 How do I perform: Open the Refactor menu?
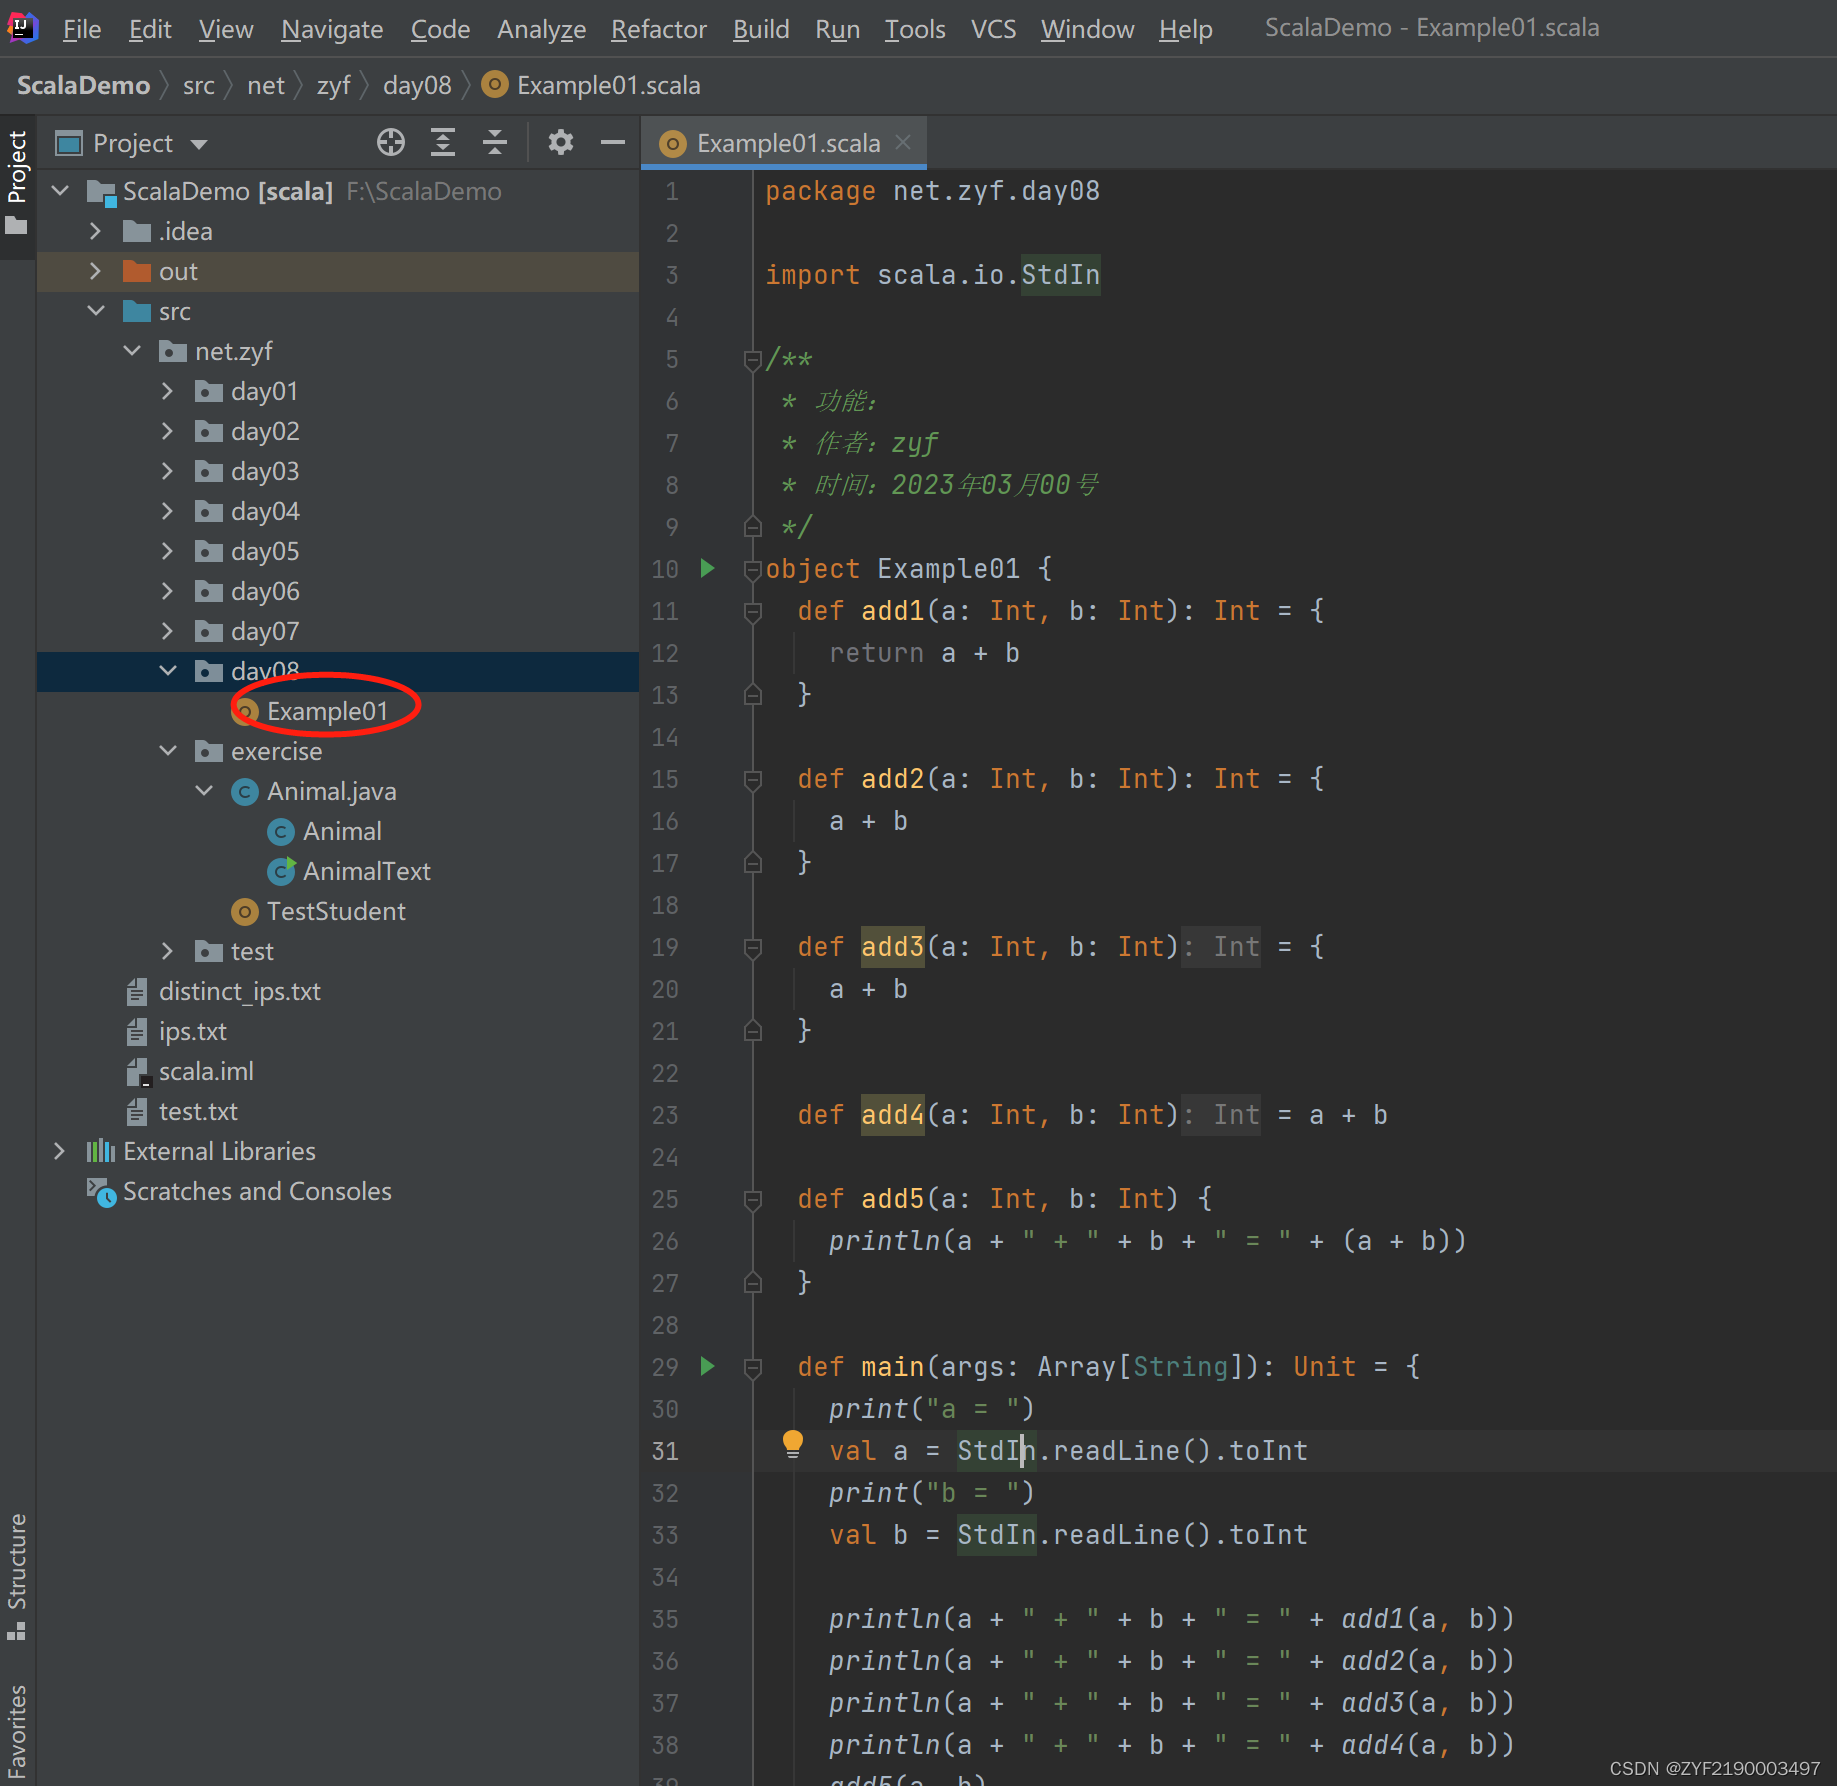coord(659,29)
